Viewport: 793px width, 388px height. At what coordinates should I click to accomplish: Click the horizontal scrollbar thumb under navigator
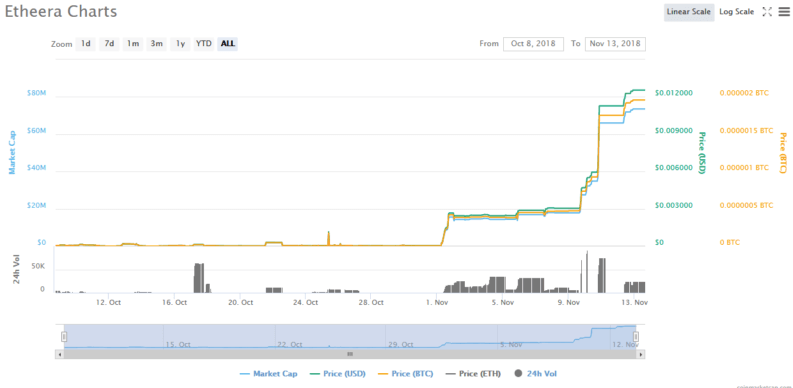350,354
